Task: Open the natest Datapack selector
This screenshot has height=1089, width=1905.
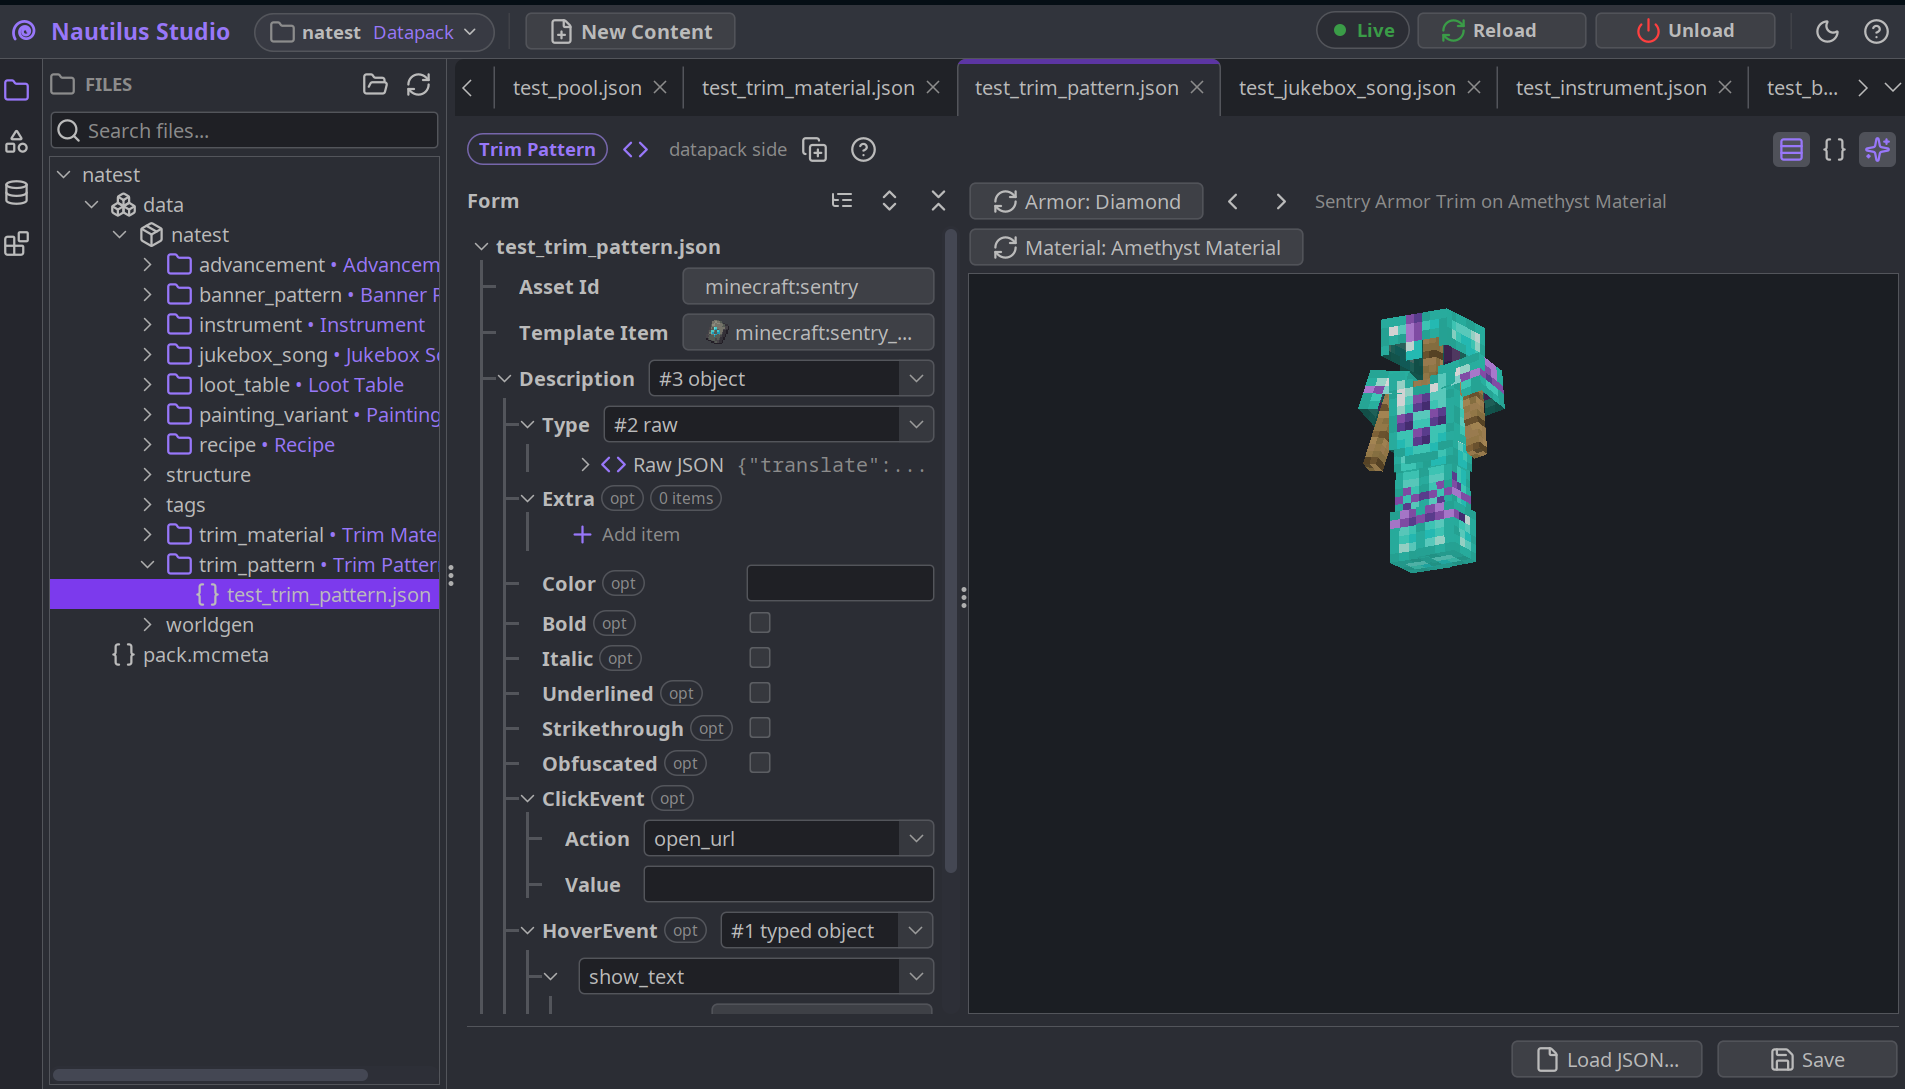Action: pyautogui.click(x=375, y=32)
